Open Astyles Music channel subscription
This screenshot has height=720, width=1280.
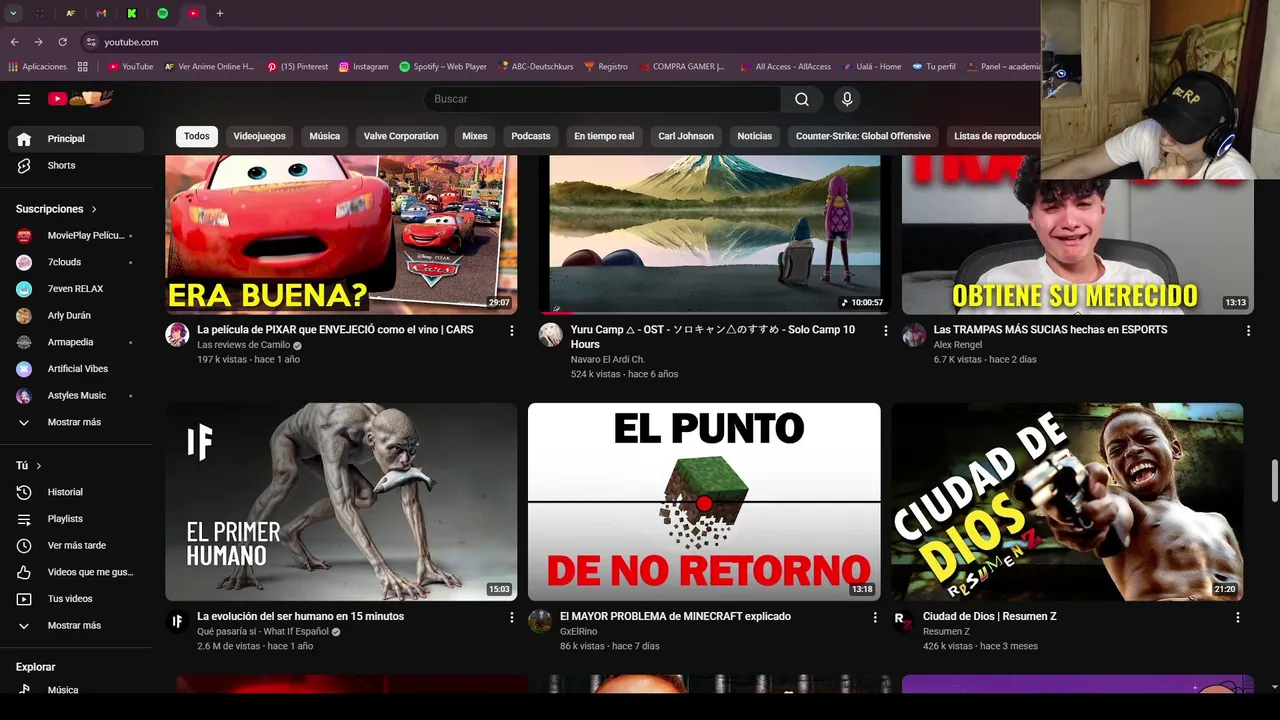[76, 395]
